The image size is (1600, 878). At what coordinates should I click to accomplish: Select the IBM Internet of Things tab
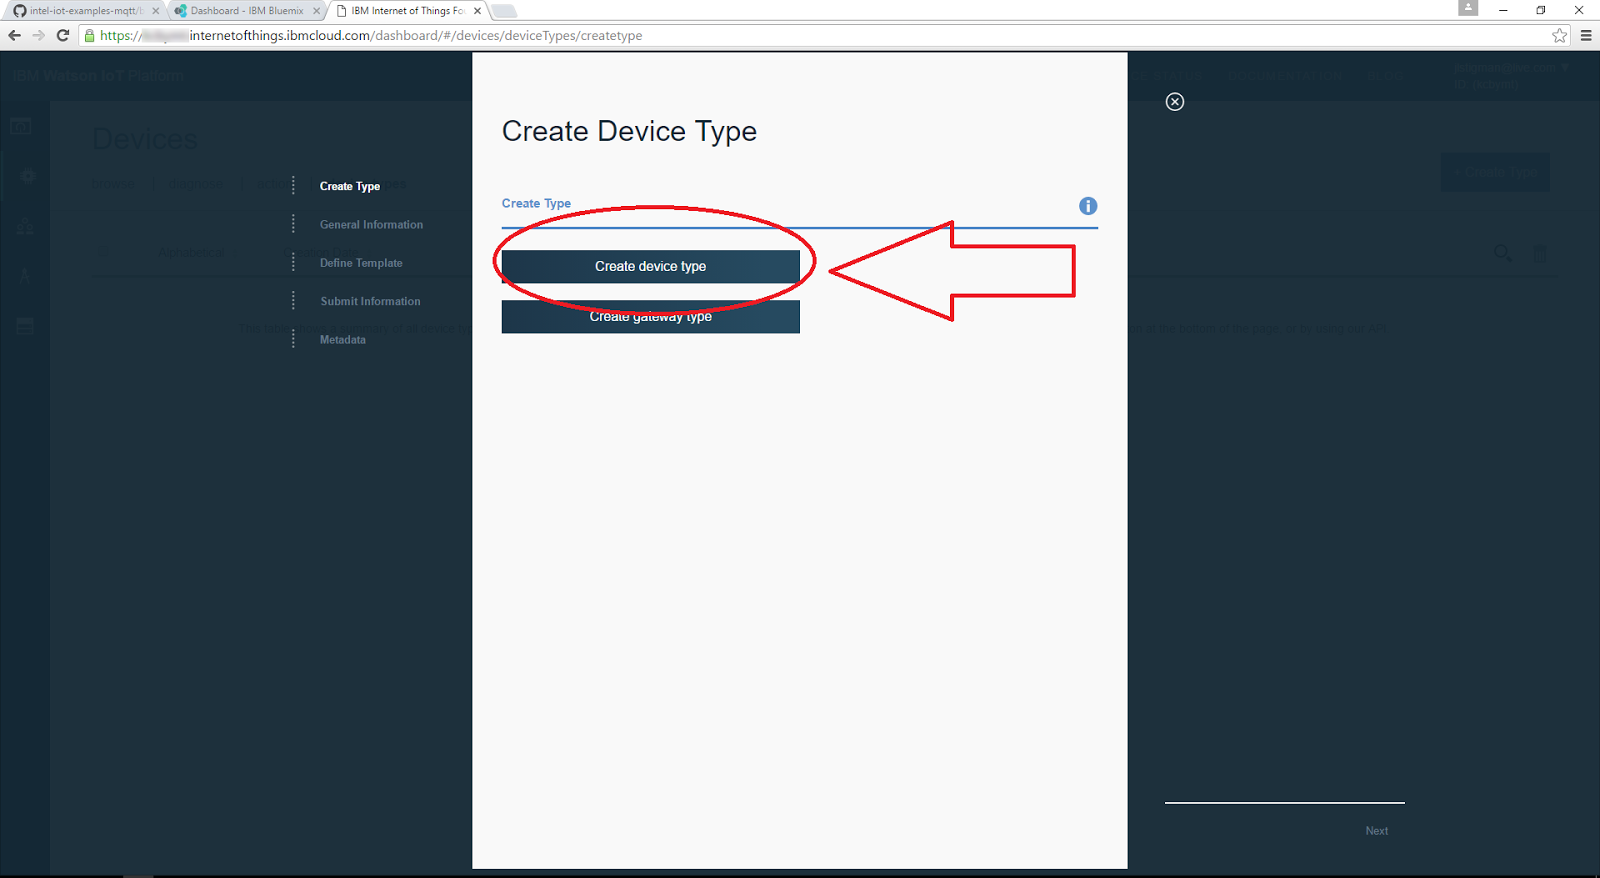pyautogui.click(x=408, y=11)
